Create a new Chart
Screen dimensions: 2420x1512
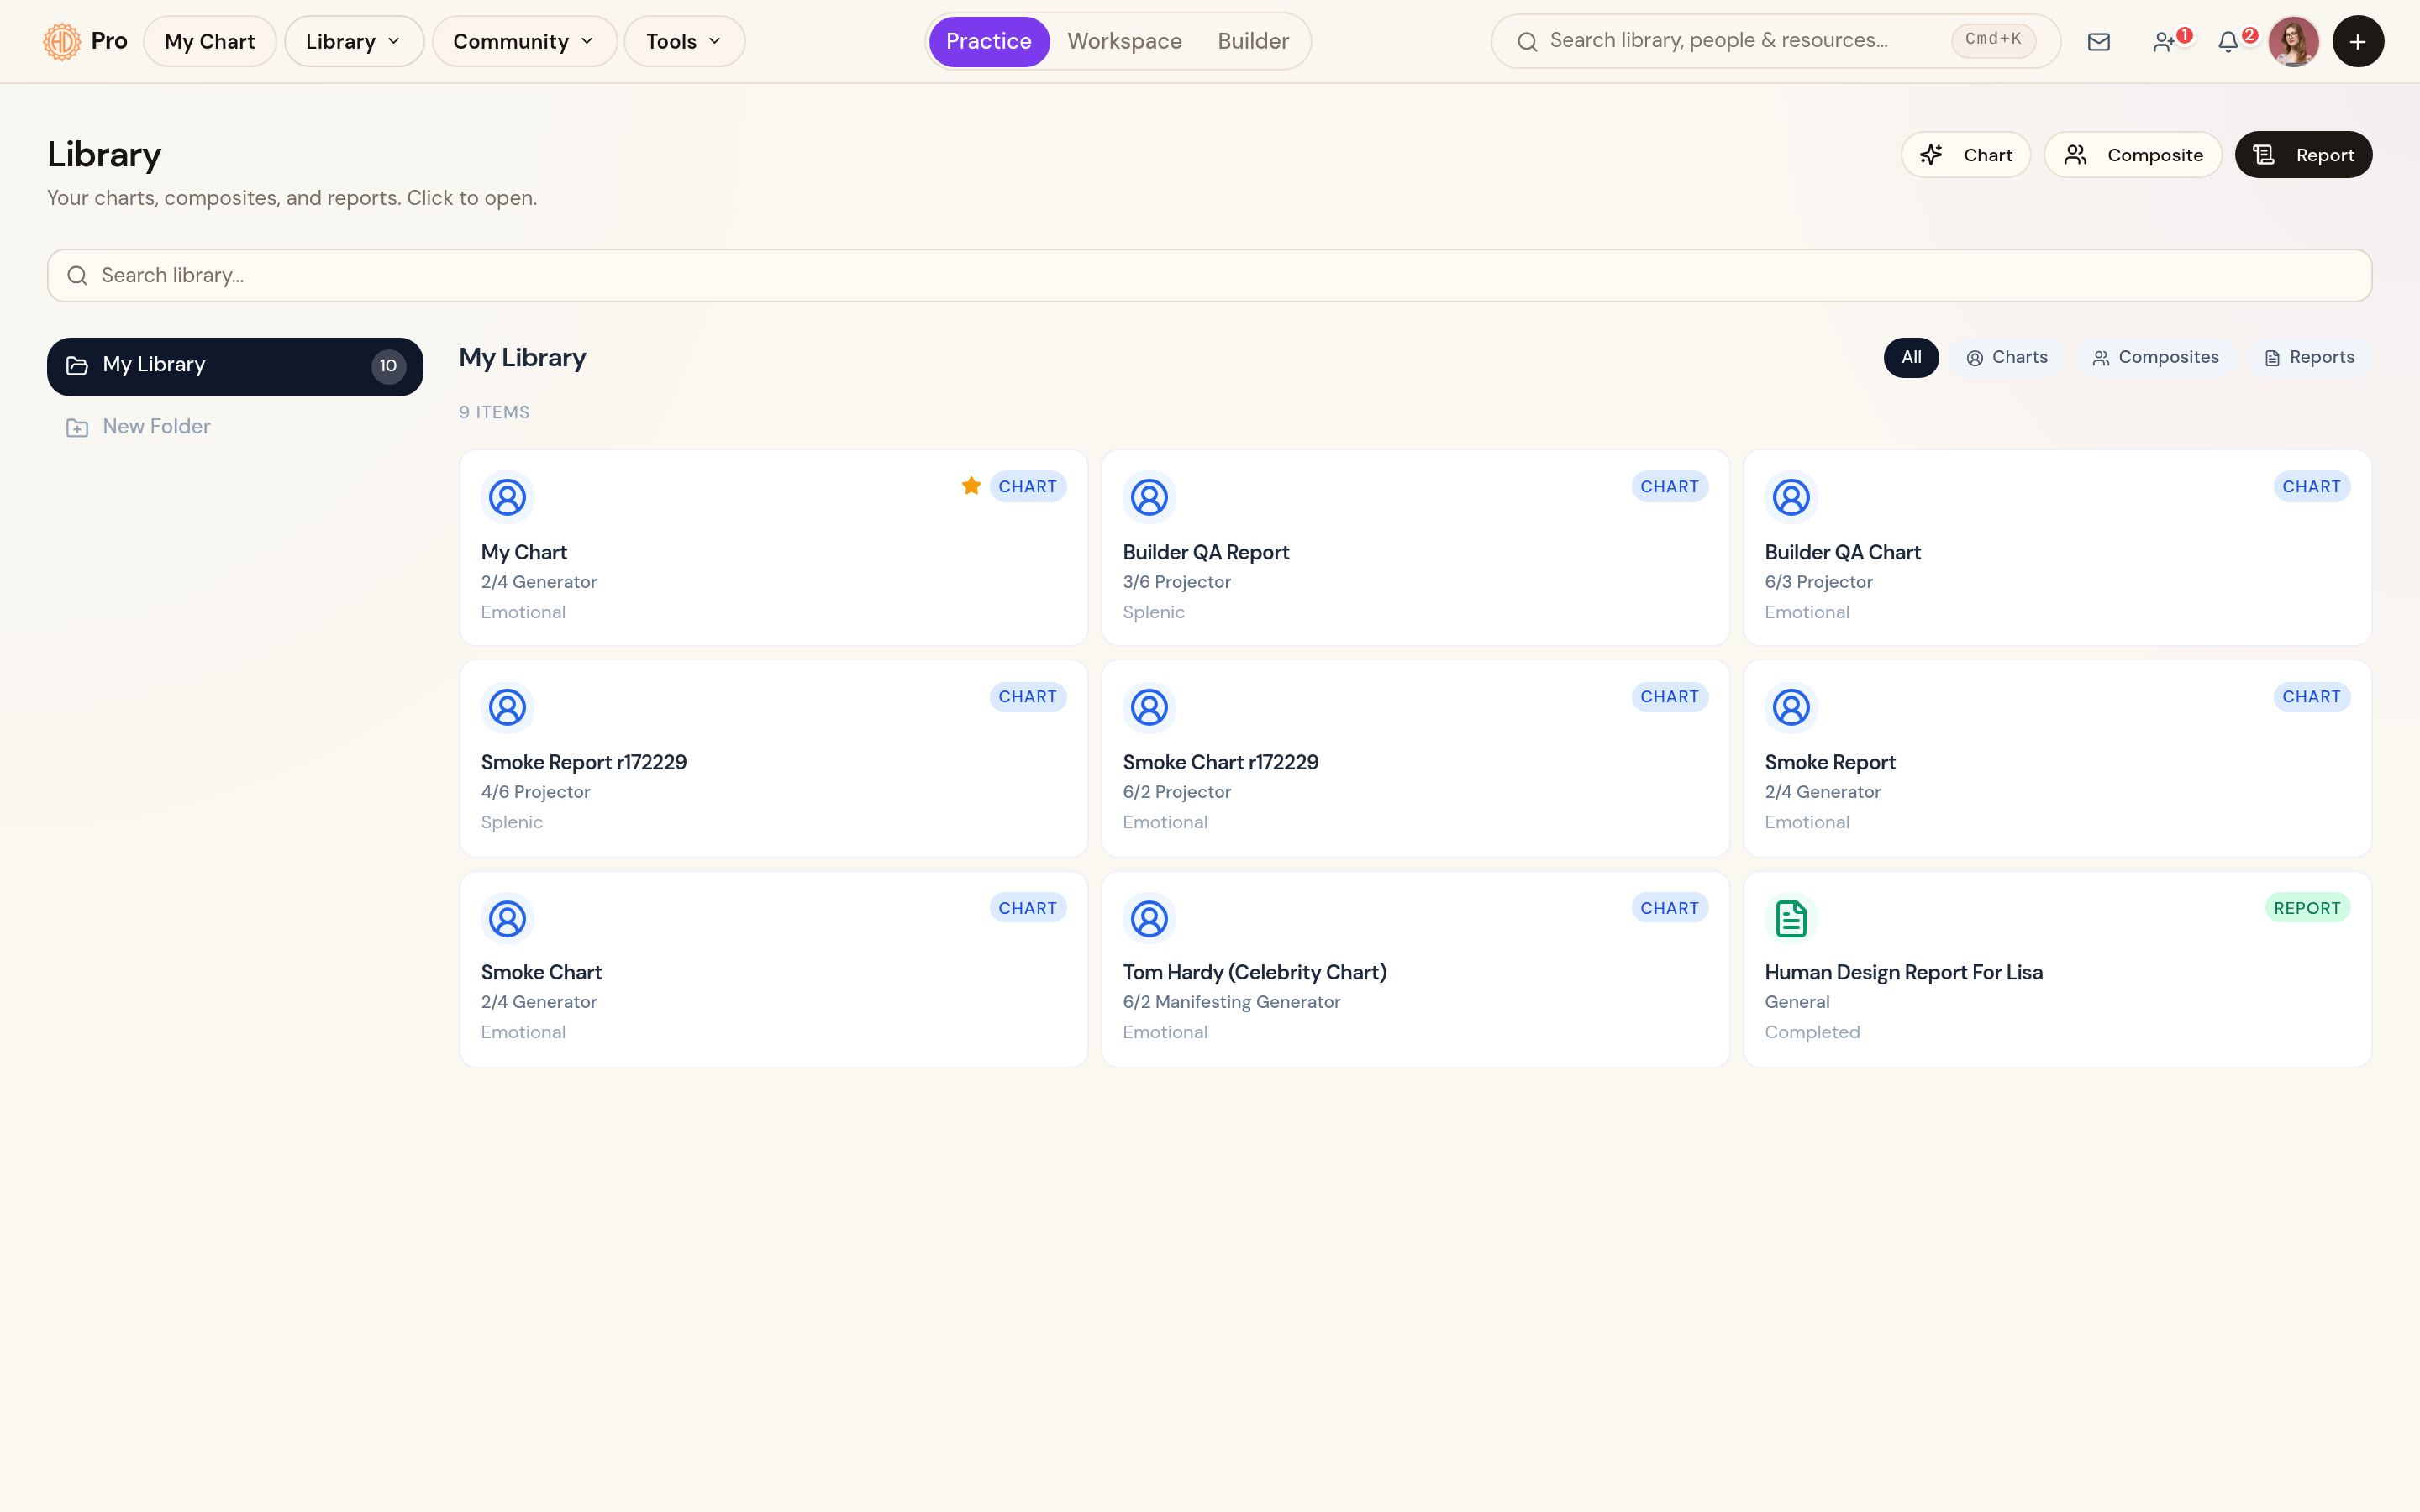[1965, 155]
